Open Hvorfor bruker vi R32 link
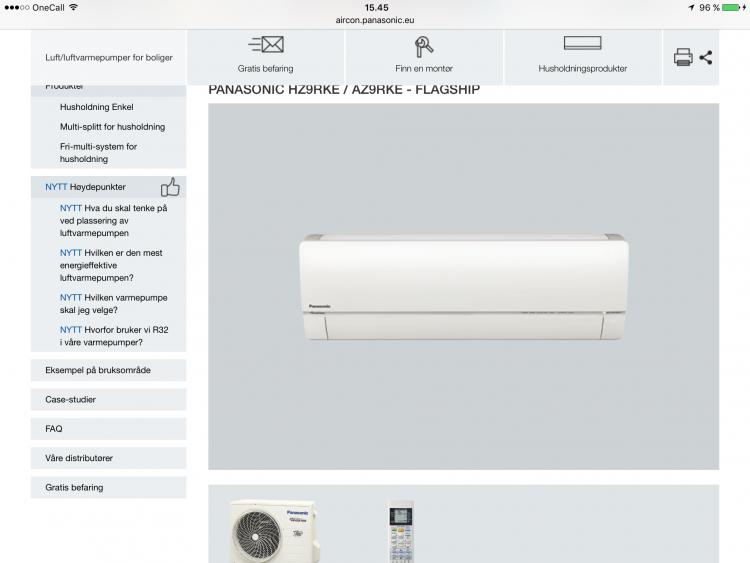The height and width of the screenshot is (563, 750). pos(114,336)
